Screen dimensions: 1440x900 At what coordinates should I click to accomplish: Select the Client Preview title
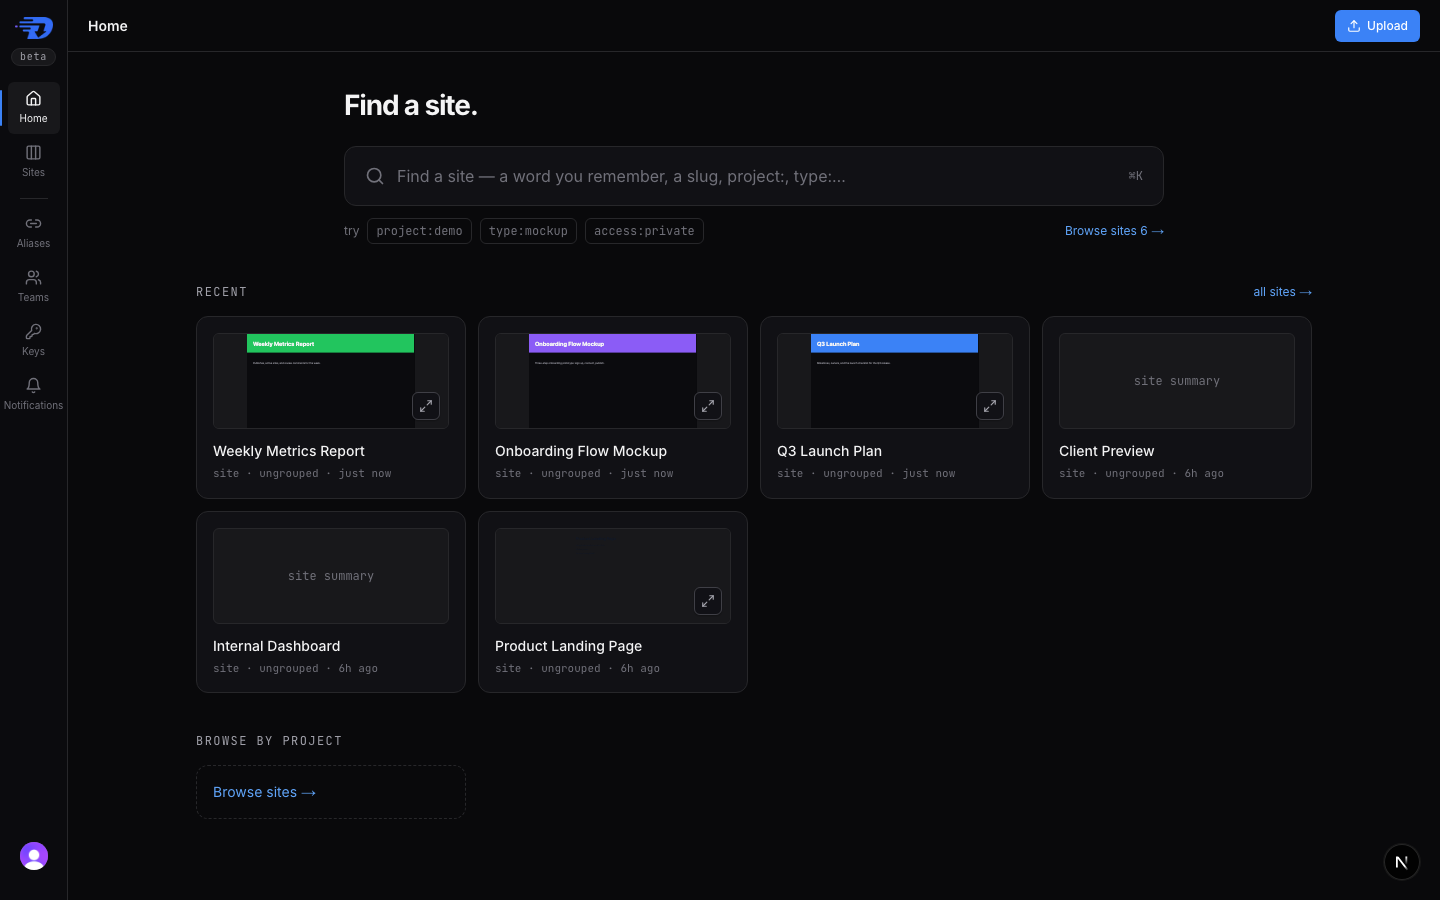(x=1106, y=451)
